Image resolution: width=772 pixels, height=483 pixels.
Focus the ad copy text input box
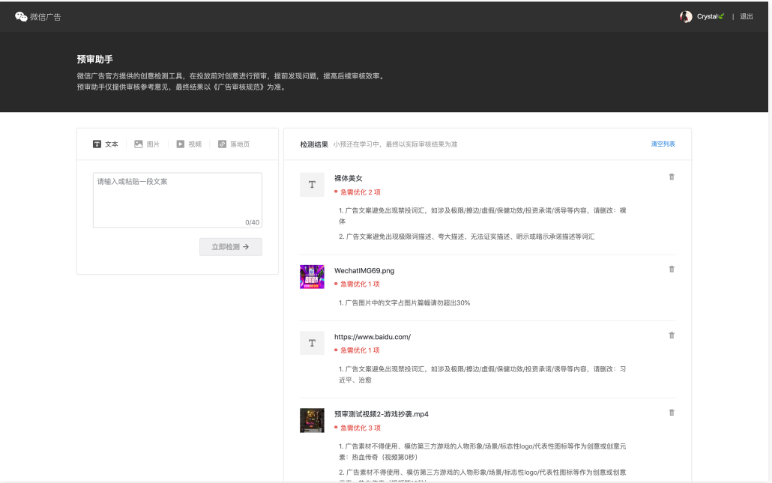pos(177,200)
